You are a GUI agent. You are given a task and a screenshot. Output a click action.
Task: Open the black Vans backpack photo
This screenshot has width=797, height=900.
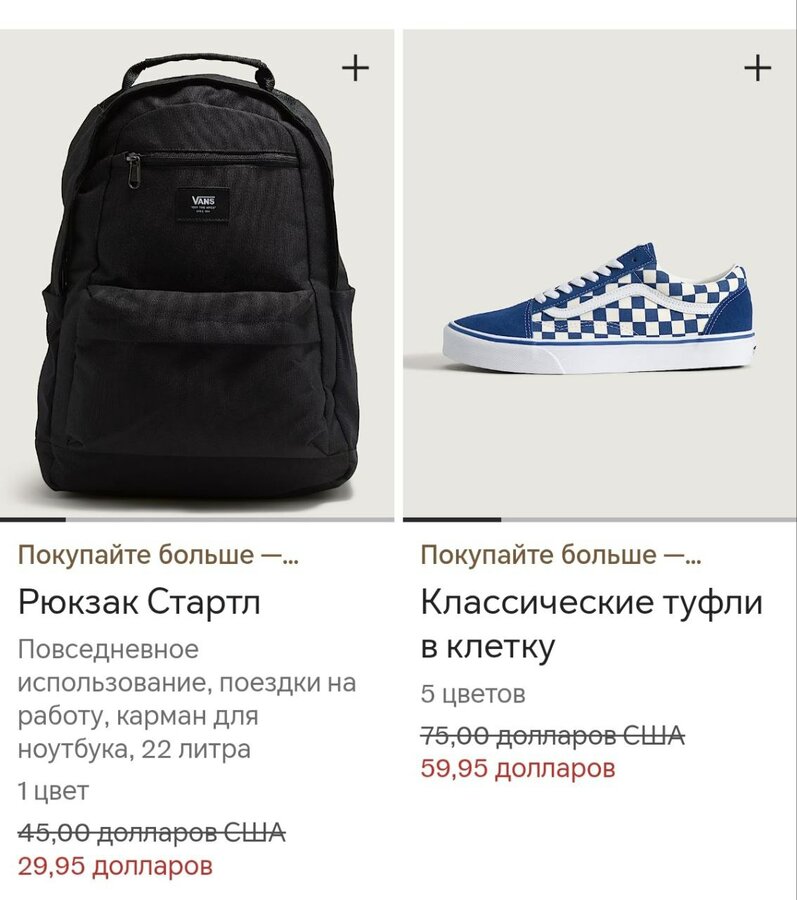click(x=197, y=274)
